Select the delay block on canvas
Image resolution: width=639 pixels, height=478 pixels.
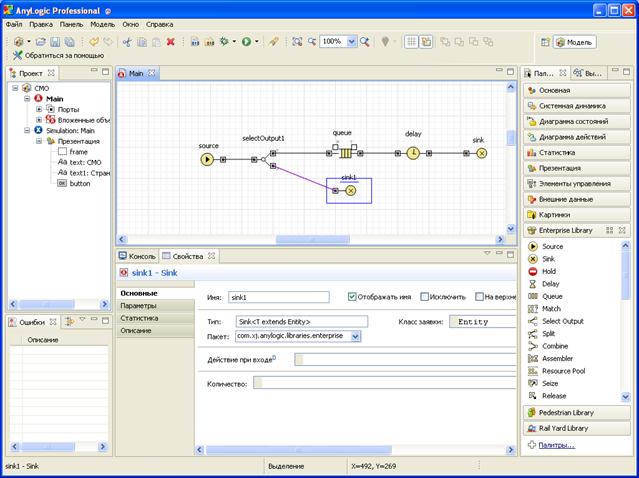tap(413, 153)
